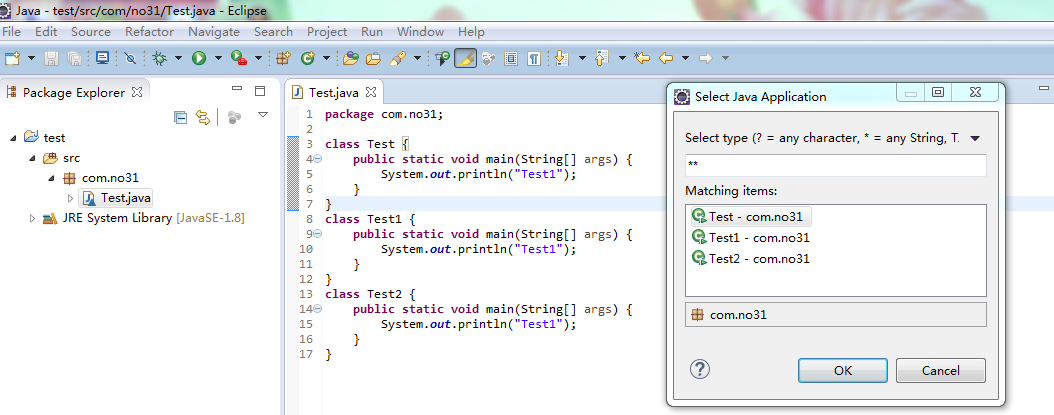The height and width of the screenshot is (415, 1054).
Task: Click Collapse All in Package Explorer
Action: [181, 117]
